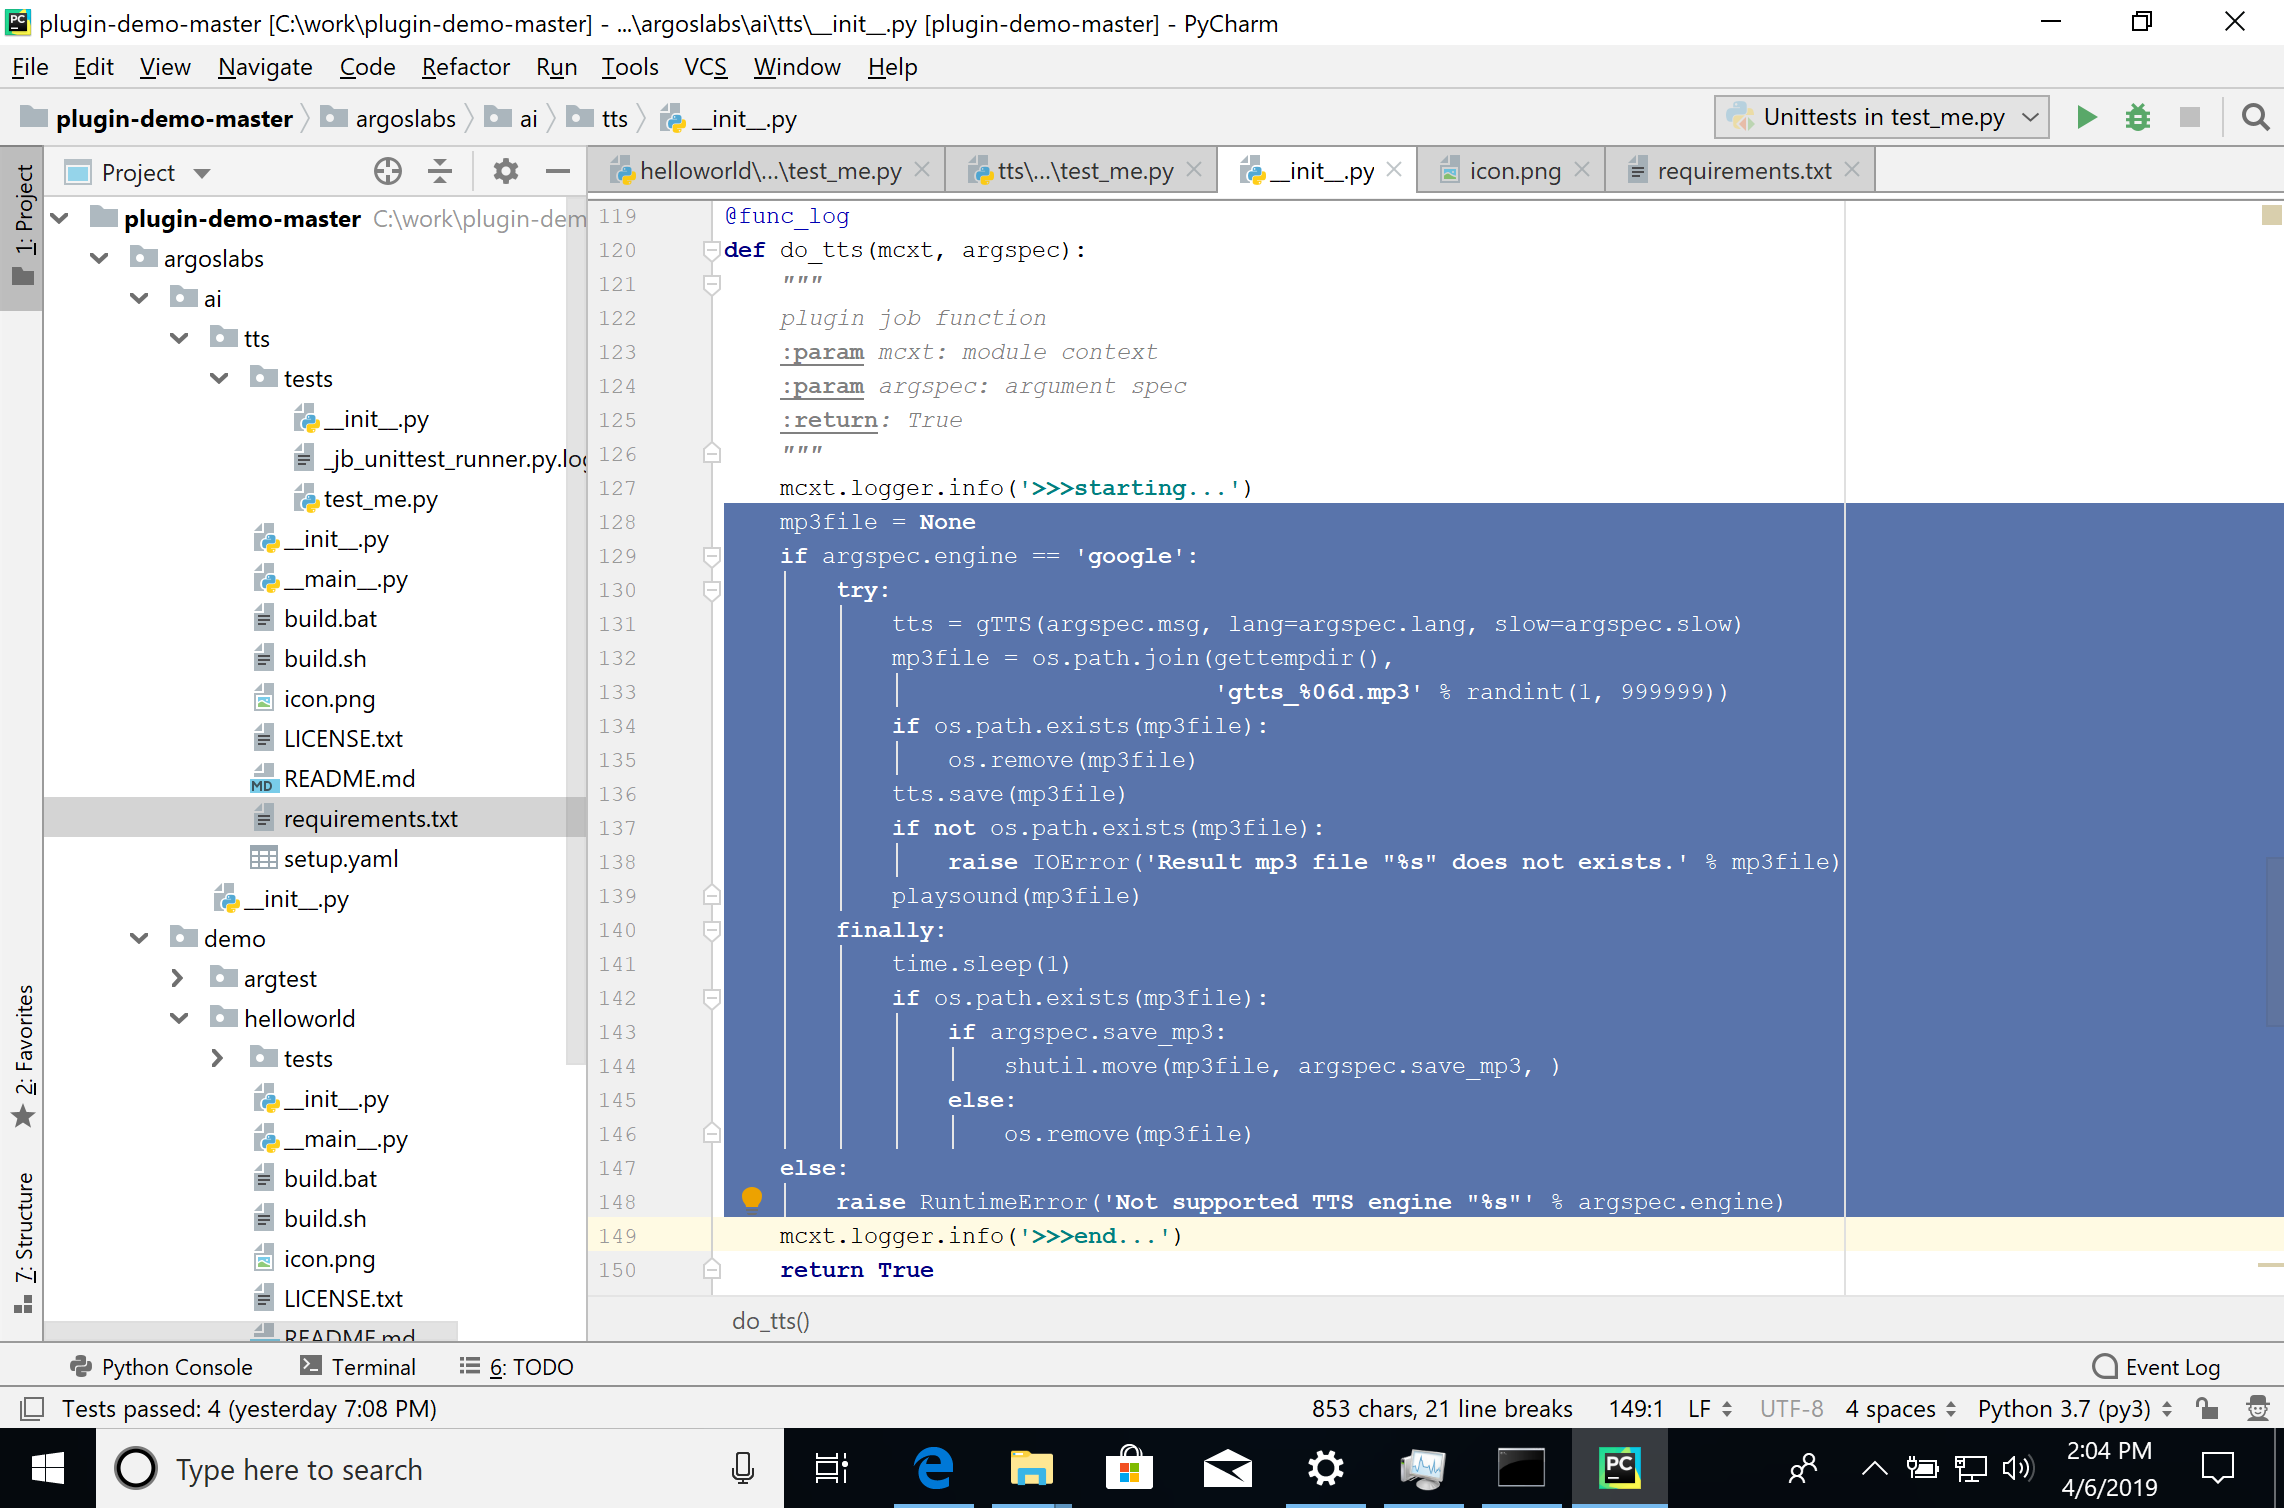Open Task View on taskbar
This screenshot has width=2284, height=1508.
pyautogui.click(x=832, y=1468)
